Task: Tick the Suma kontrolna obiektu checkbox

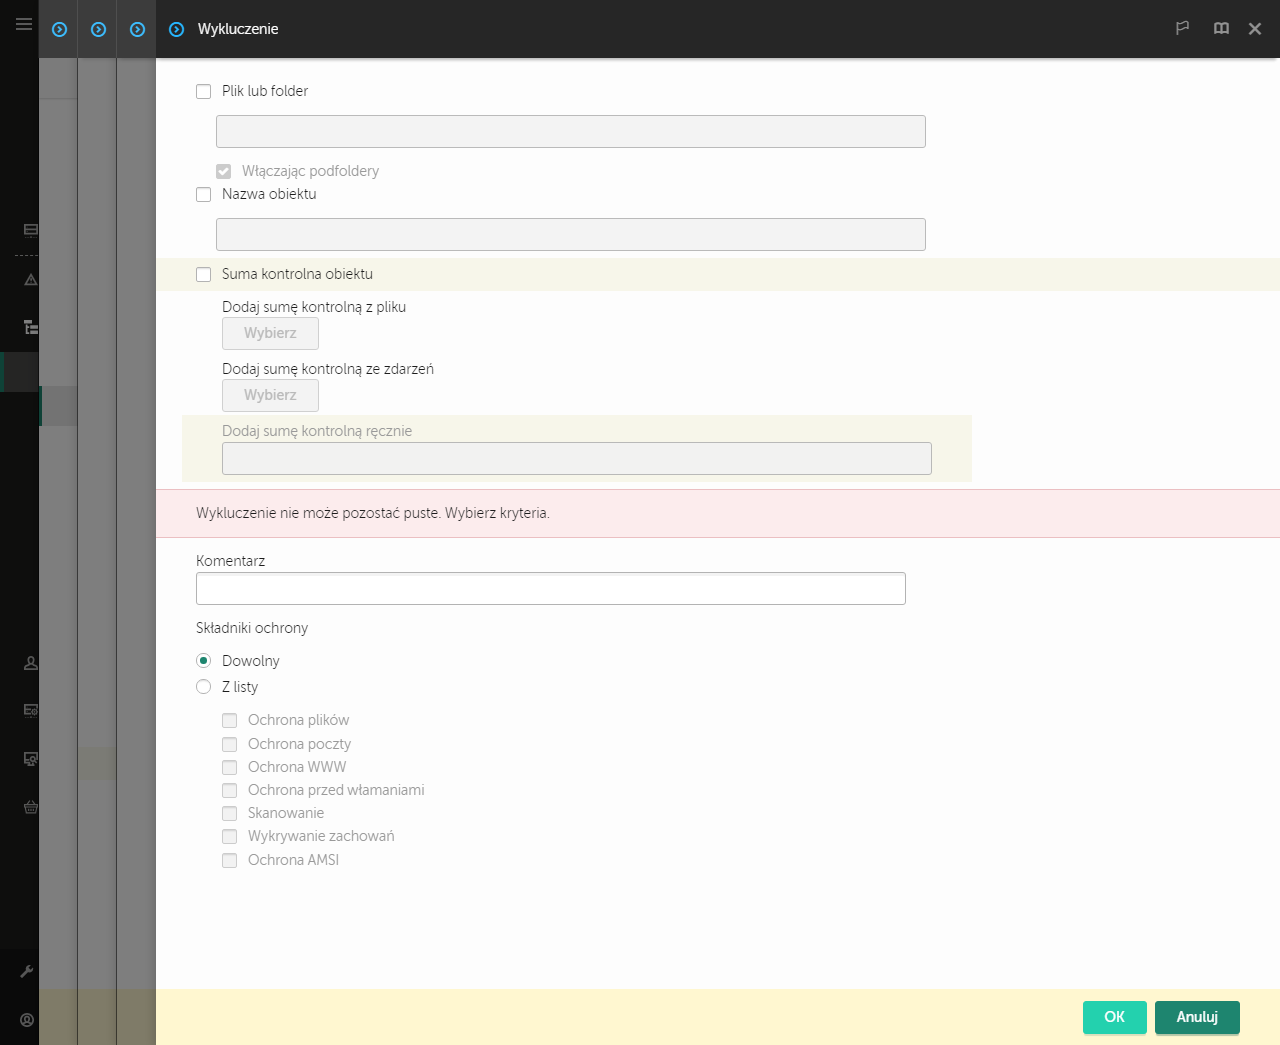Action: 204,274
